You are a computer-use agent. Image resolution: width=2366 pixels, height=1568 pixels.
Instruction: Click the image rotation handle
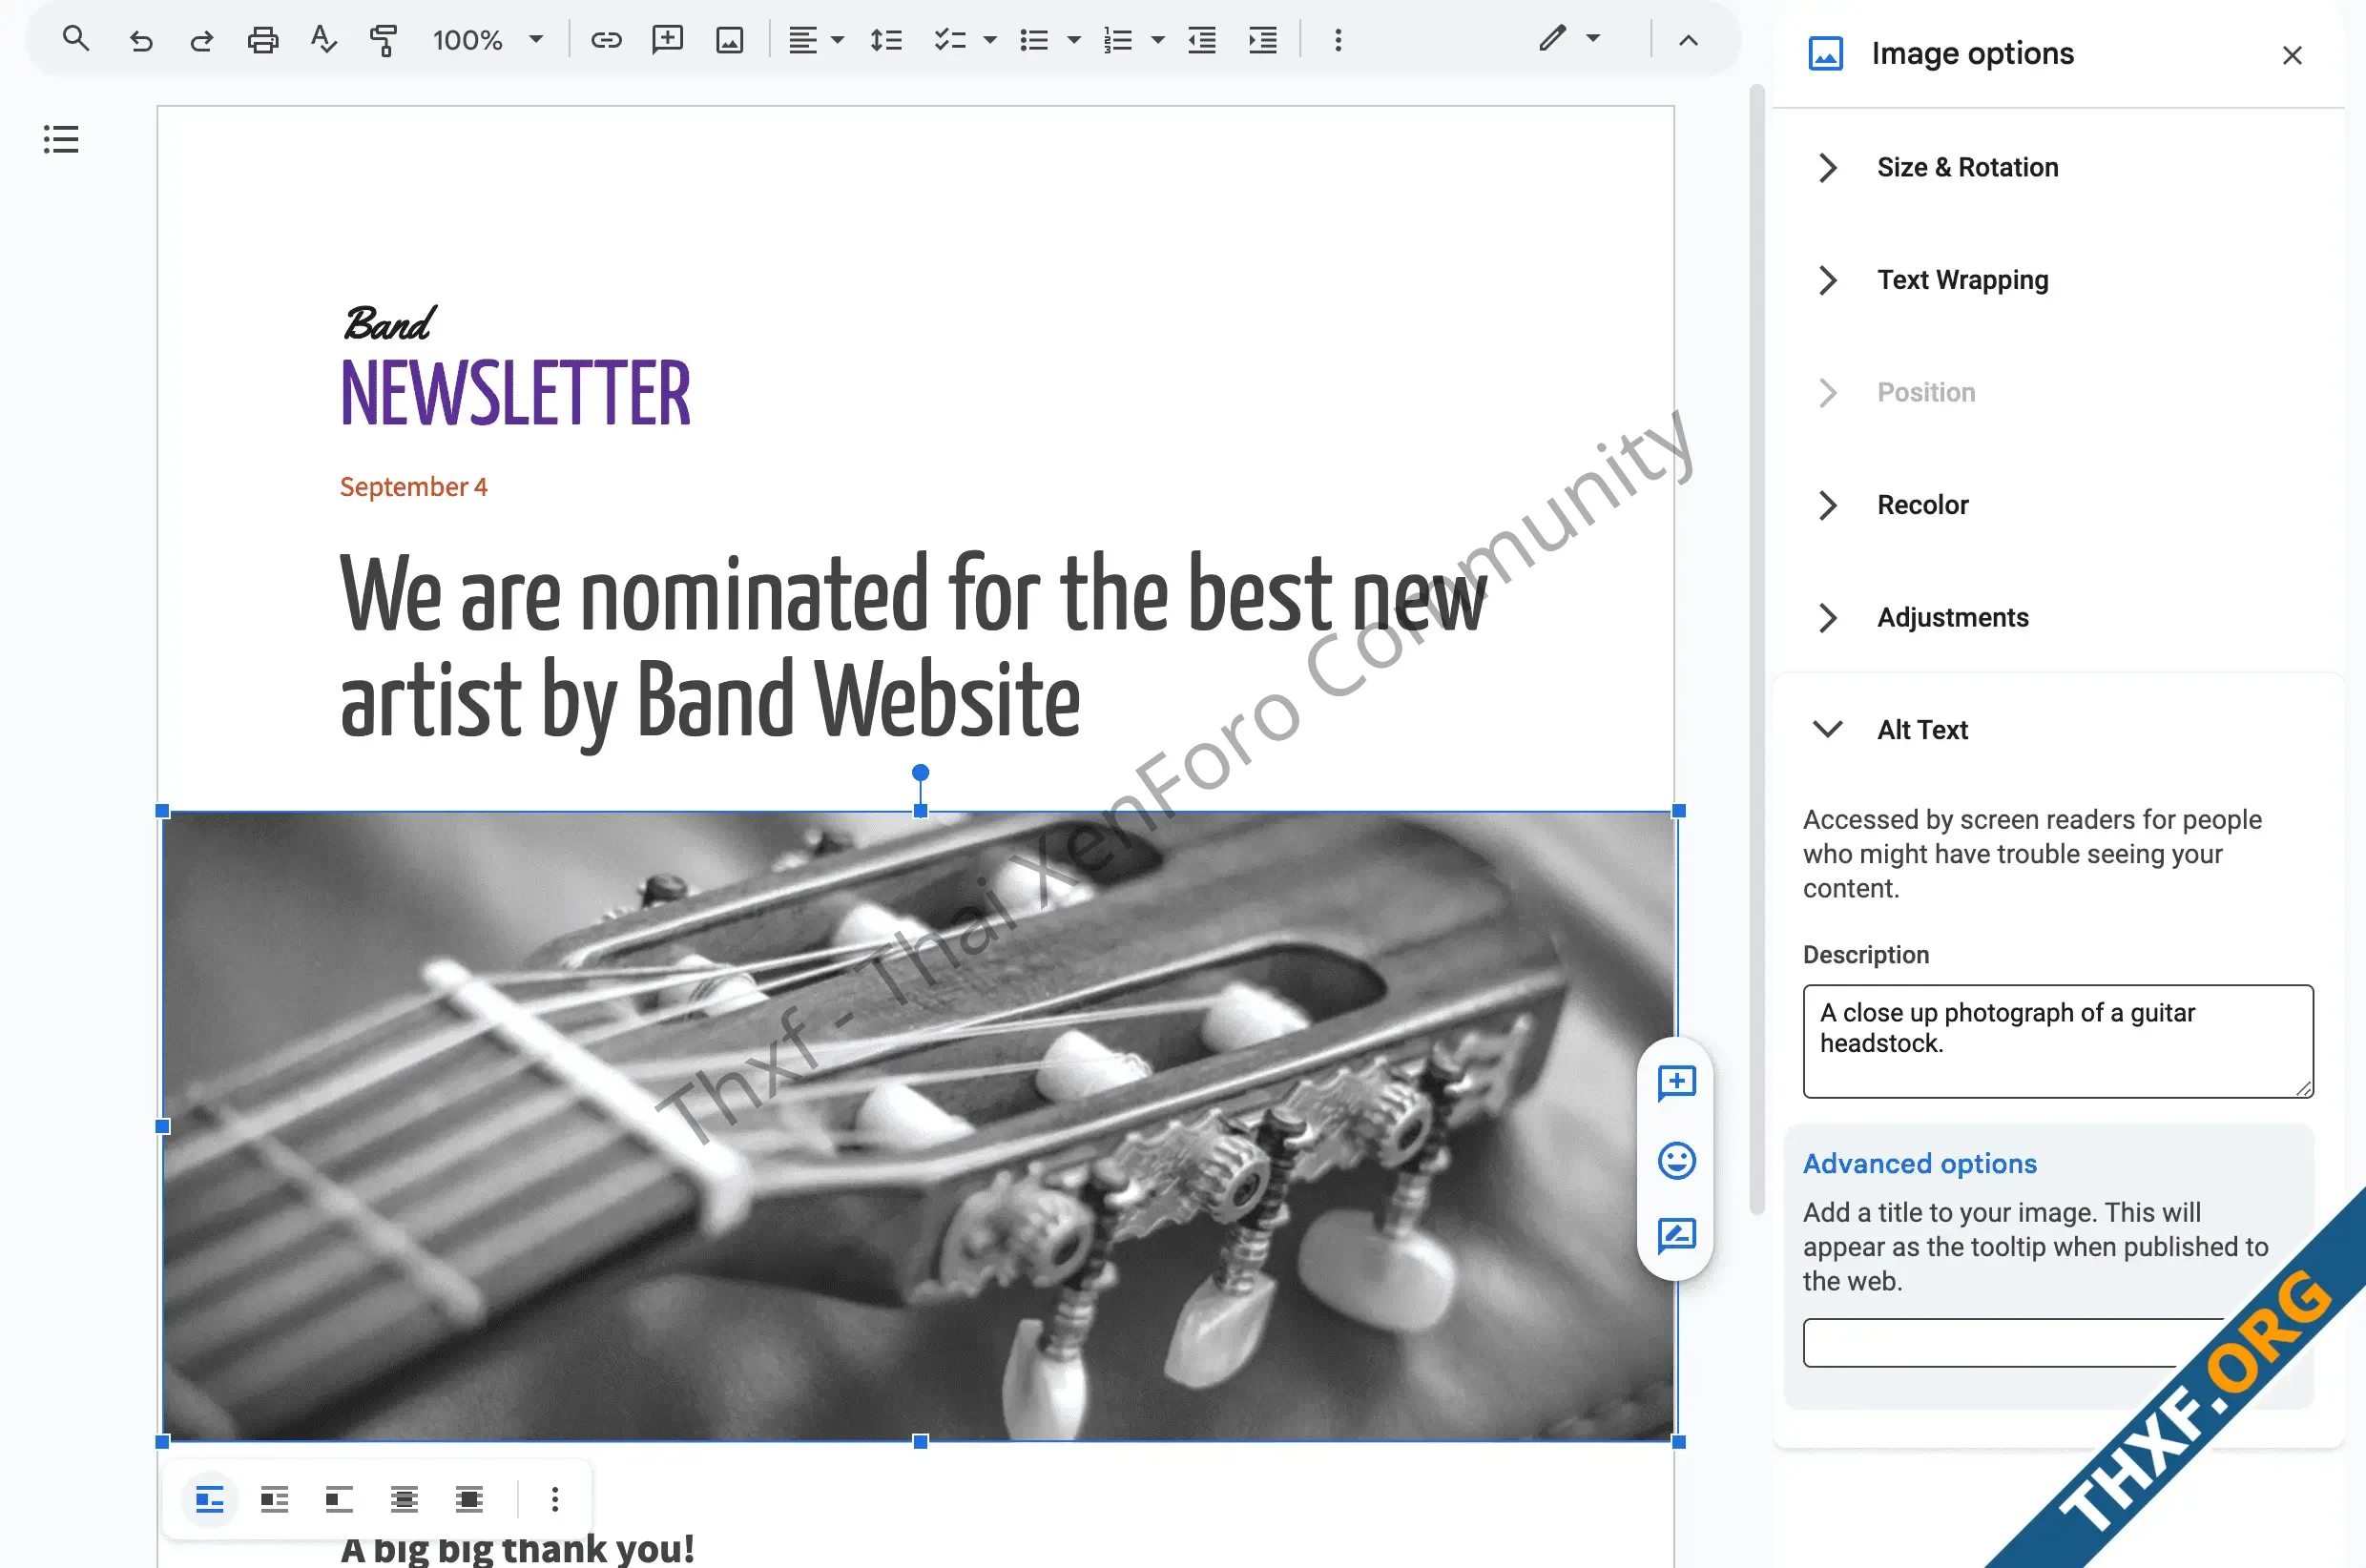click(x=920, y=772)
